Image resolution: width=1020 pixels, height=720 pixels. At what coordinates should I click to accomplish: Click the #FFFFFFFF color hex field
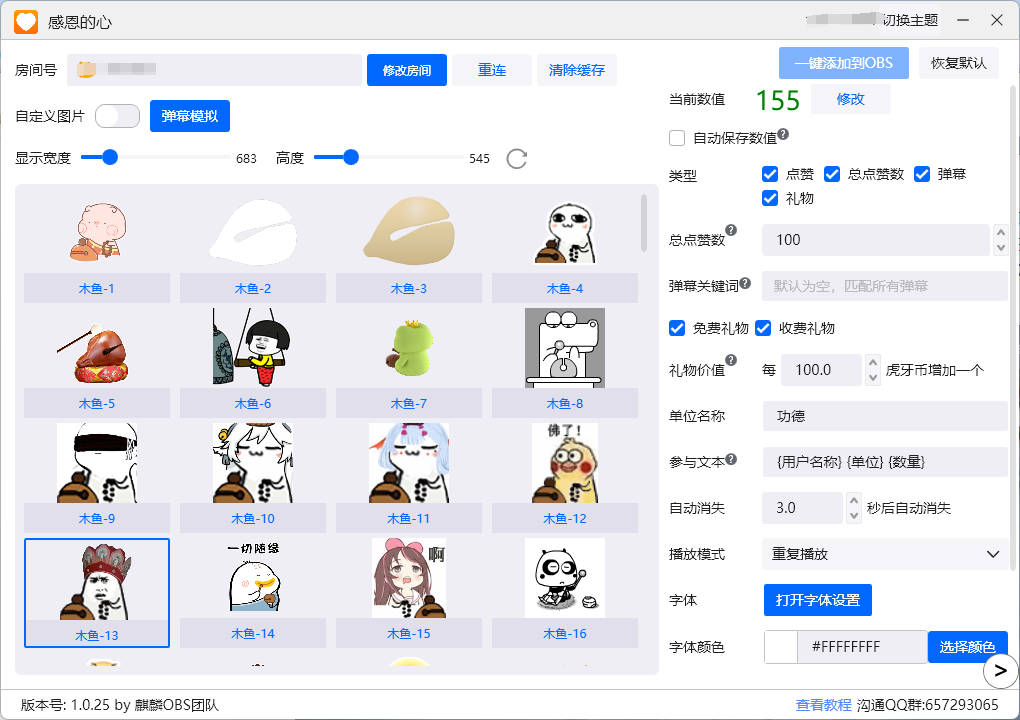pyautogui.click(x=863, y=647)
